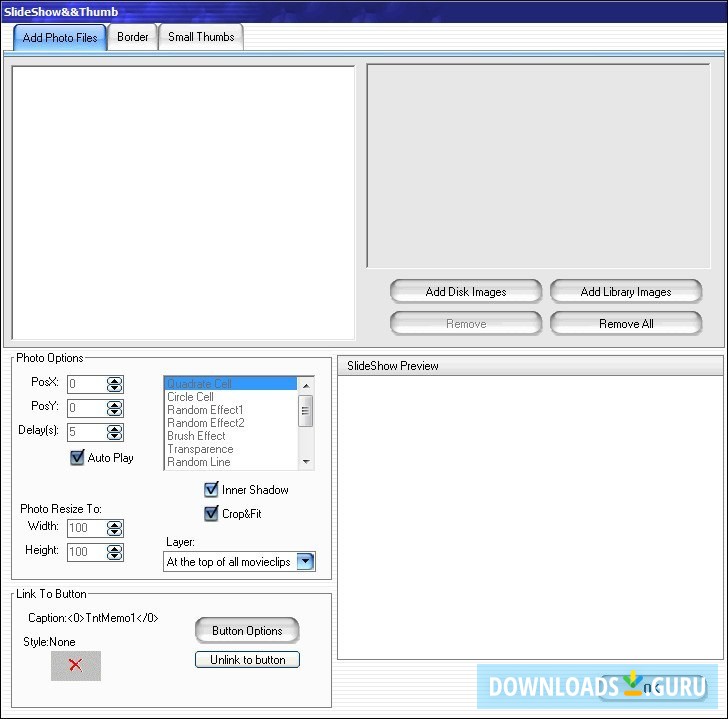The image size is (728, 719).
Task: Focus the PosY input field
Action: coord(87,408)
